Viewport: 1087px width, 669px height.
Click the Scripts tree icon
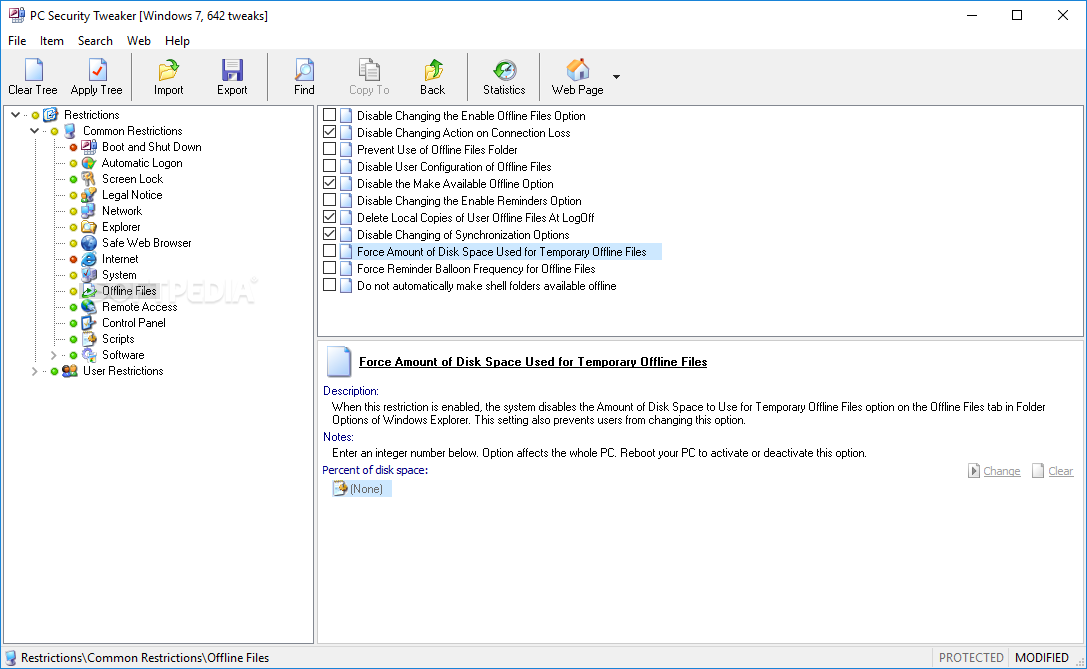click(89, 339)
